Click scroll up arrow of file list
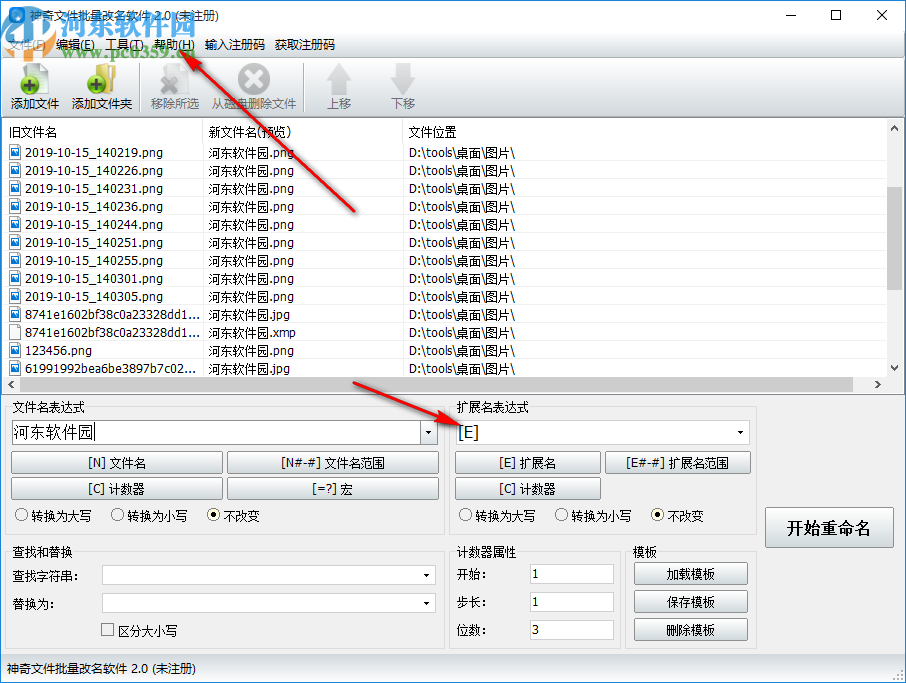 pos(894,128)
